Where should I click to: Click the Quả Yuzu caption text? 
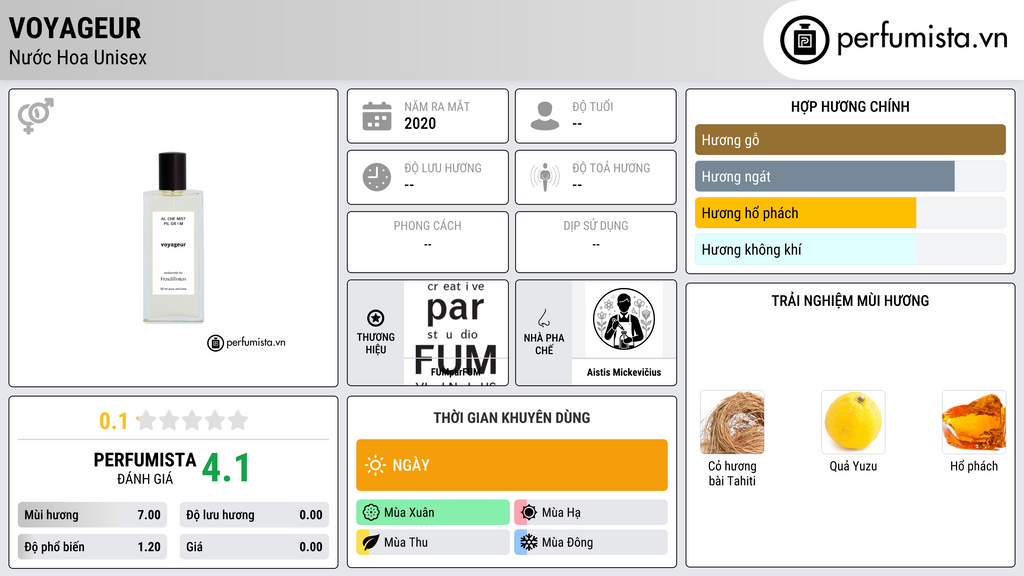tap(853, 466)
